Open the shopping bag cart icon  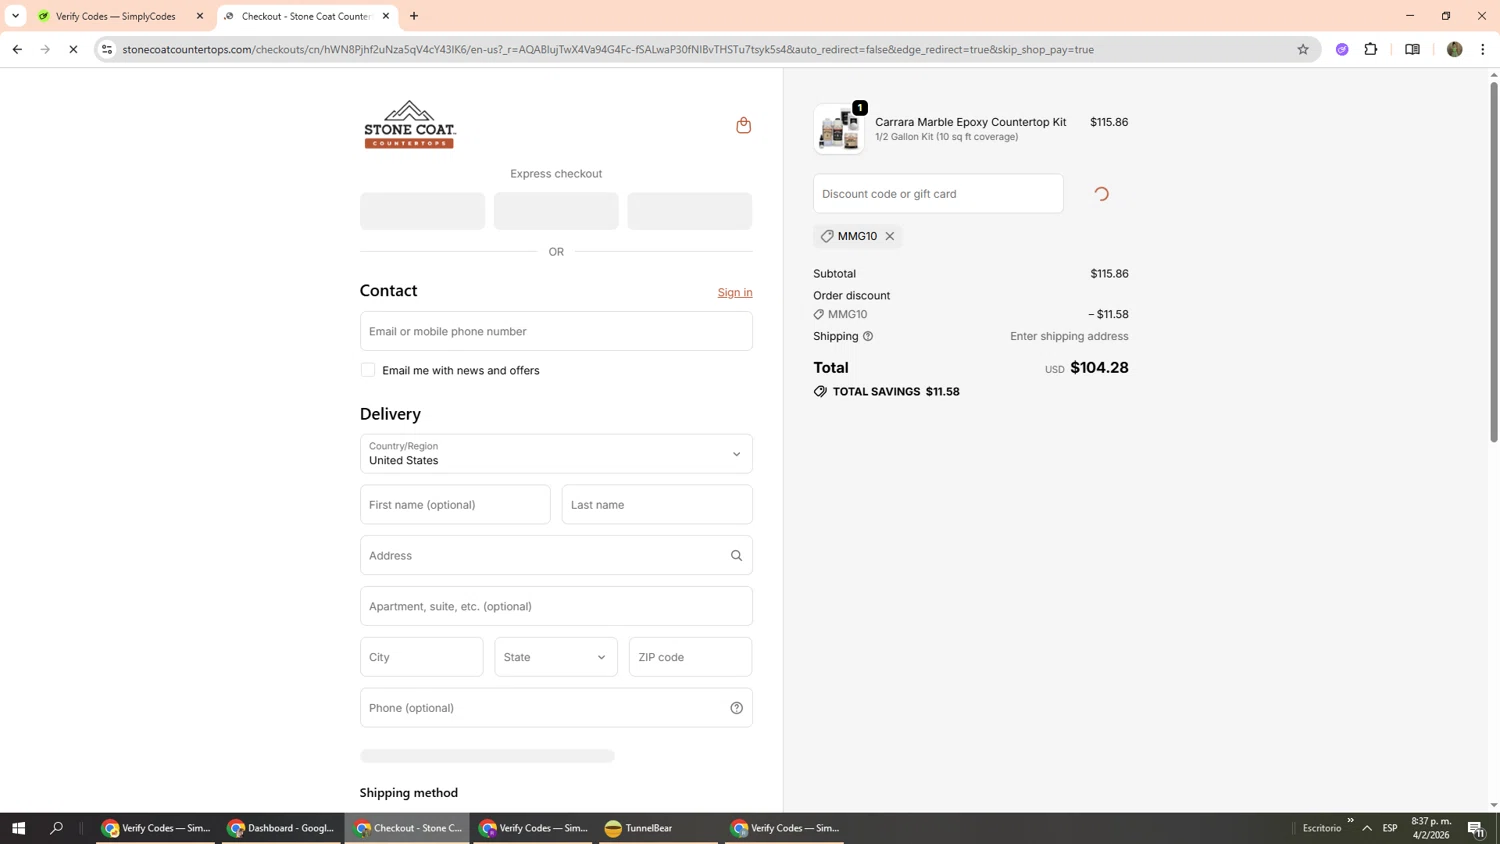(743, 125)
